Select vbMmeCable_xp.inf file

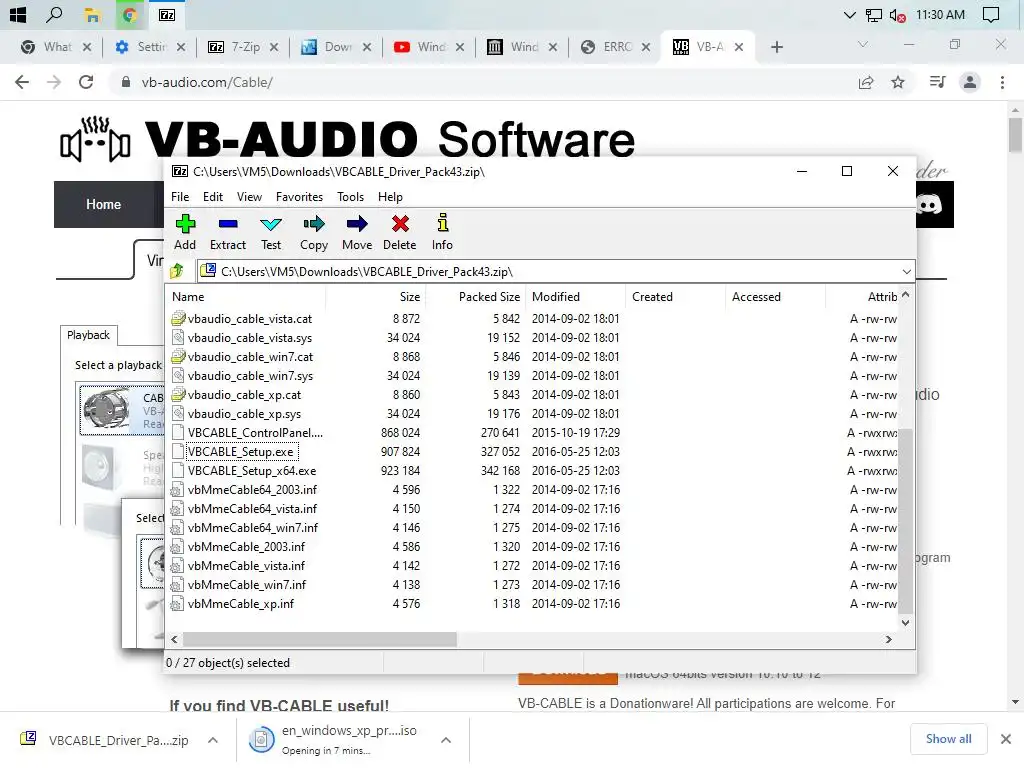coord(240,603)
